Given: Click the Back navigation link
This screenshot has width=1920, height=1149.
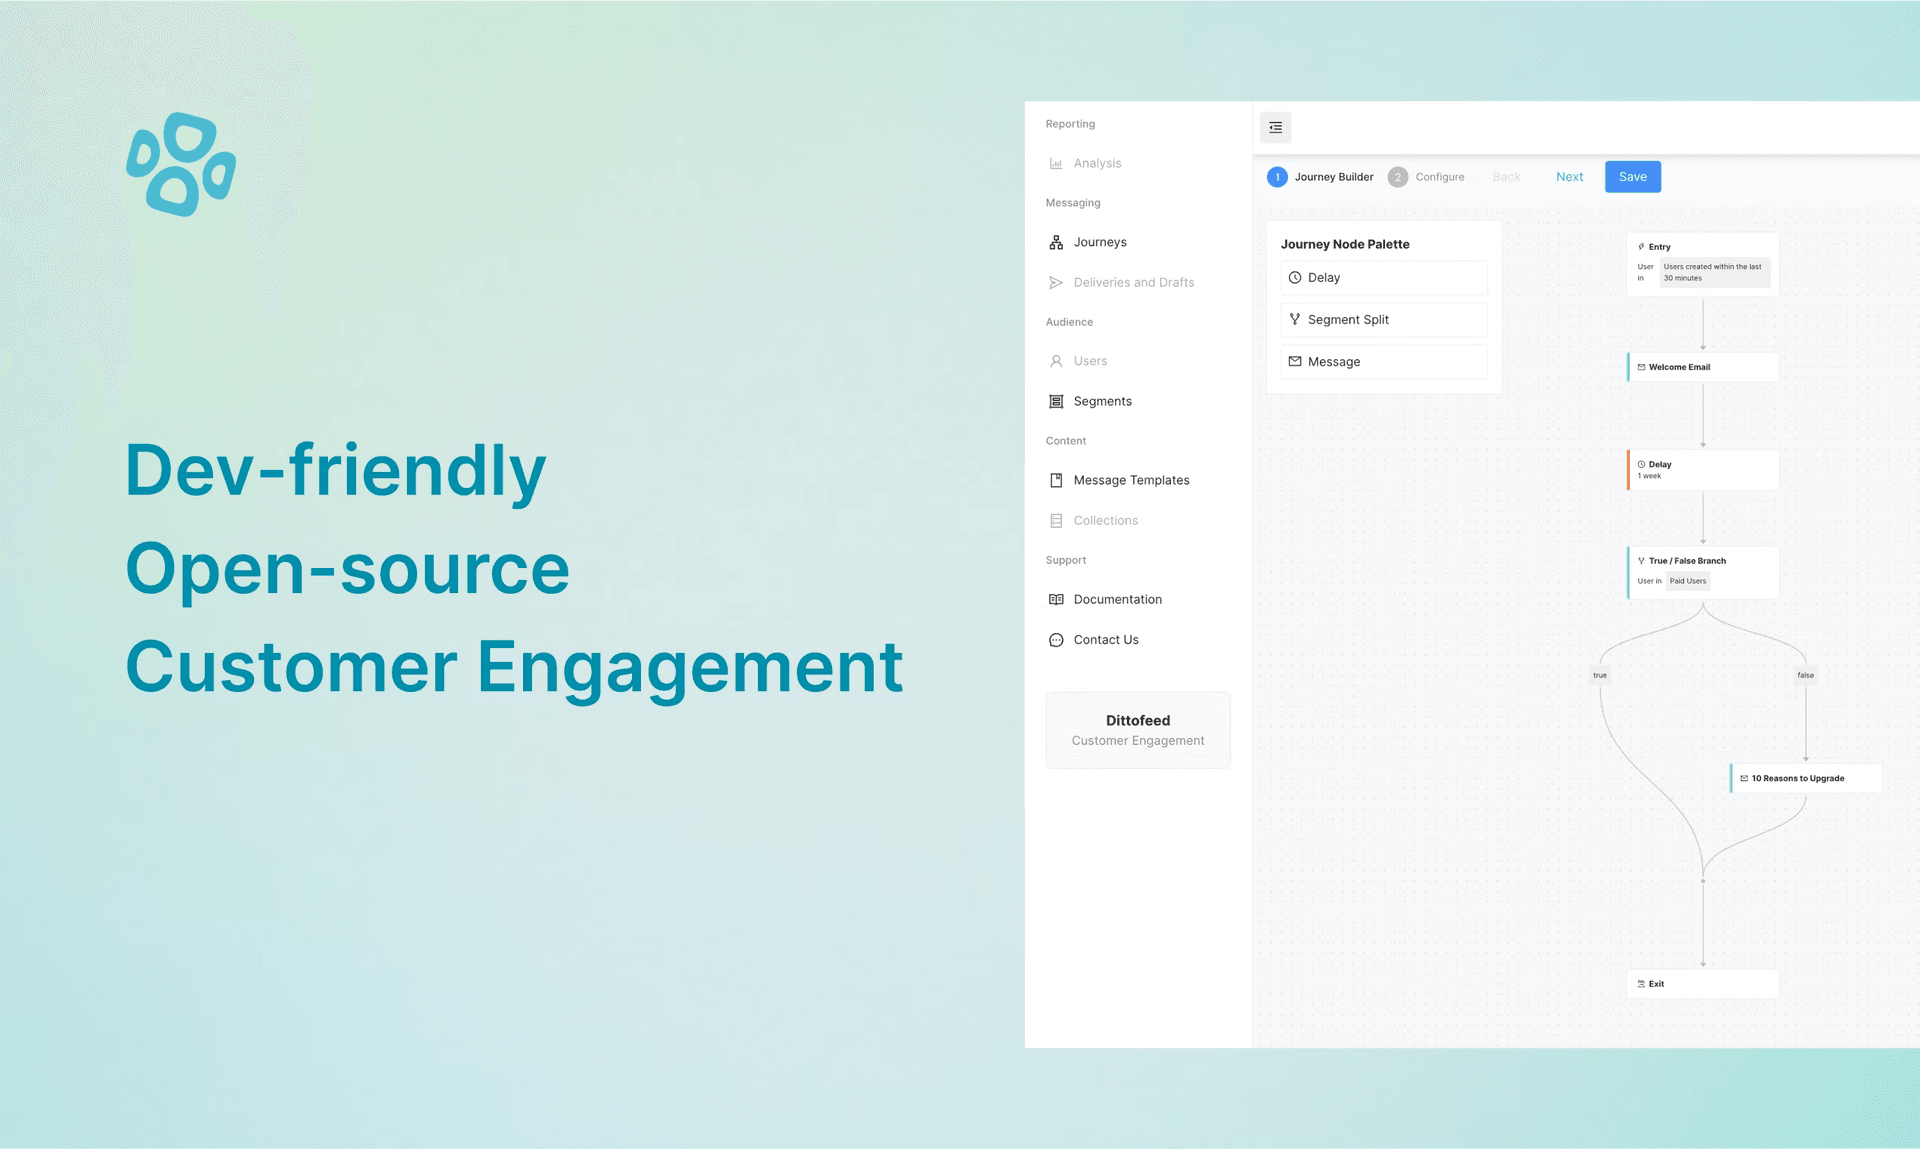Looking at the screenshot, I should click(x=1508, y=175).
